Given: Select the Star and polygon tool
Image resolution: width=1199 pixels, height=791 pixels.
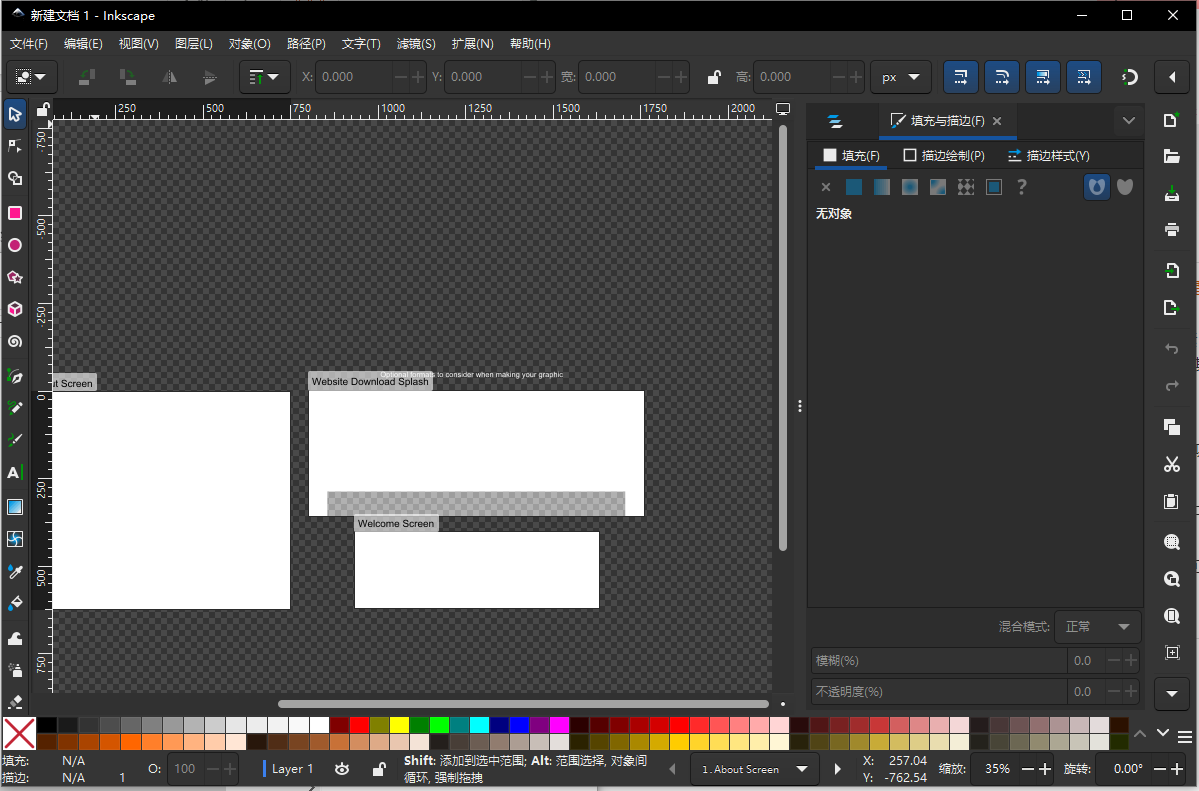Looking at the screenshot, I should click(15, 277).
